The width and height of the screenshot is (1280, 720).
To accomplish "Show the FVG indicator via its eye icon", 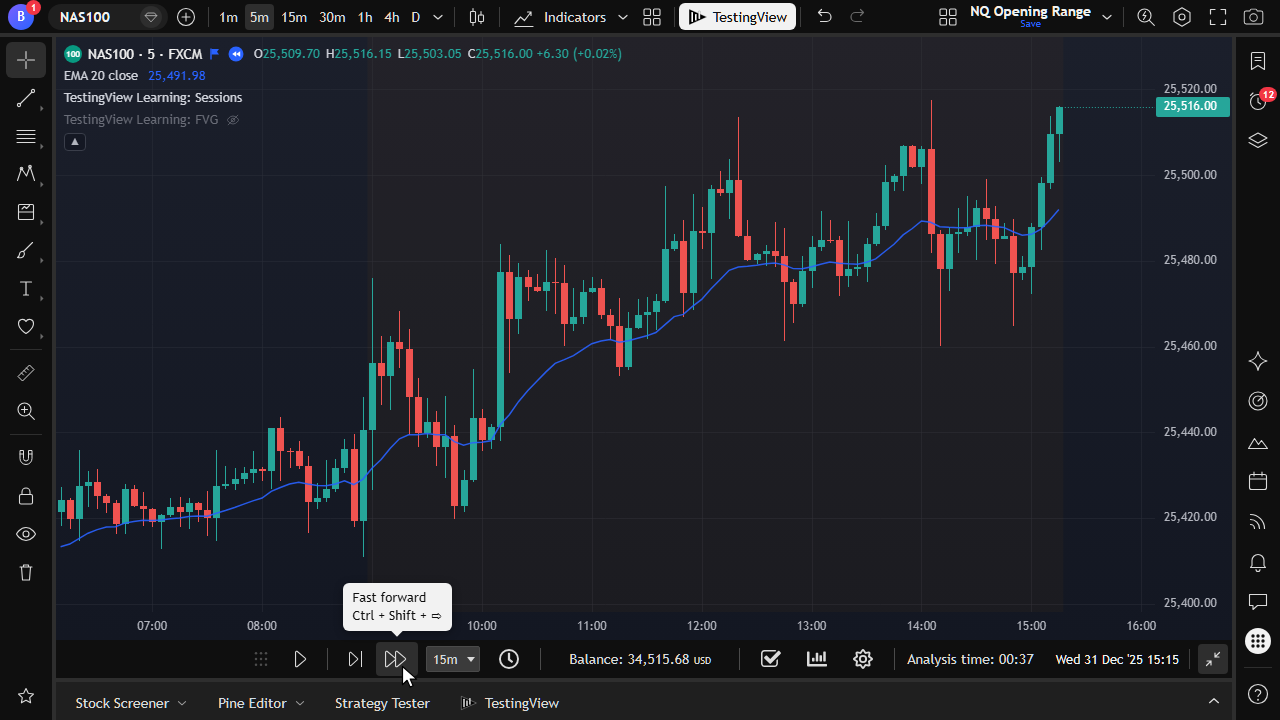I will coord(233,120).
